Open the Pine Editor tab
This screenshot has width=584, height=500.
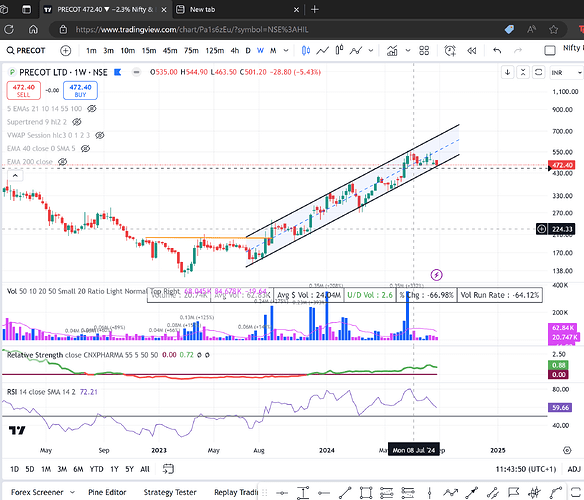pos(107,492)
